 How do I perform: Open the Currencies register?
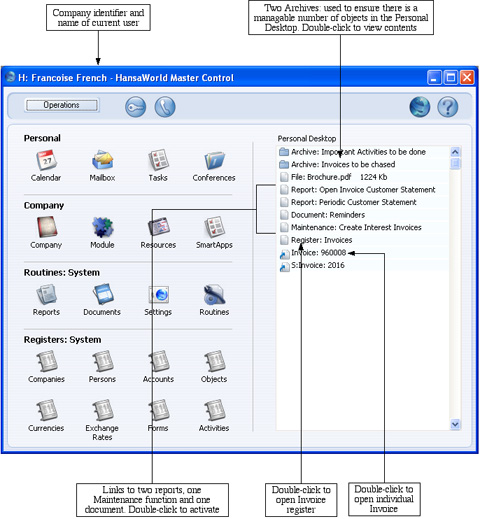(x=46, y=410)
